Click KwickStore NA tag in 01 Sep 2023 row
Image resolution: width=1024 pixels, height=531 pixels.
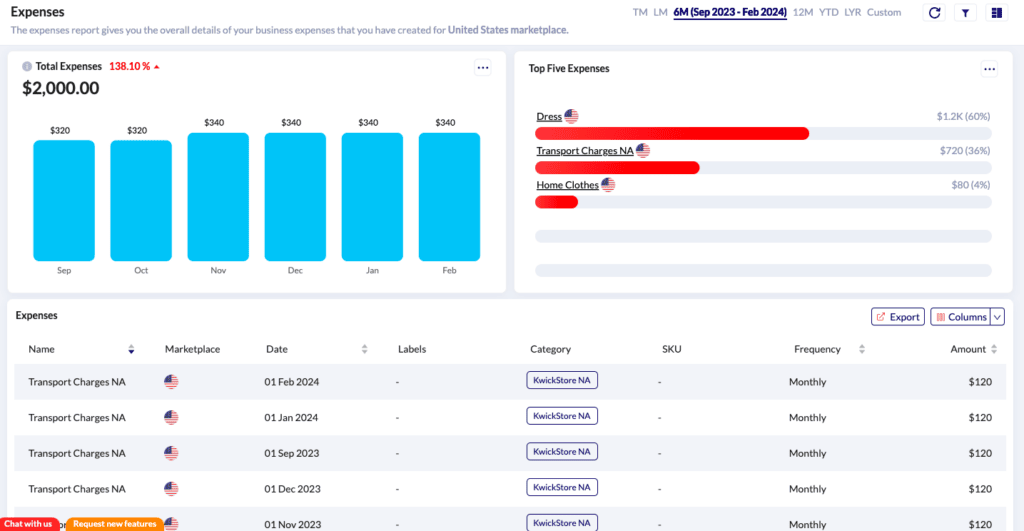pos(562,451)
